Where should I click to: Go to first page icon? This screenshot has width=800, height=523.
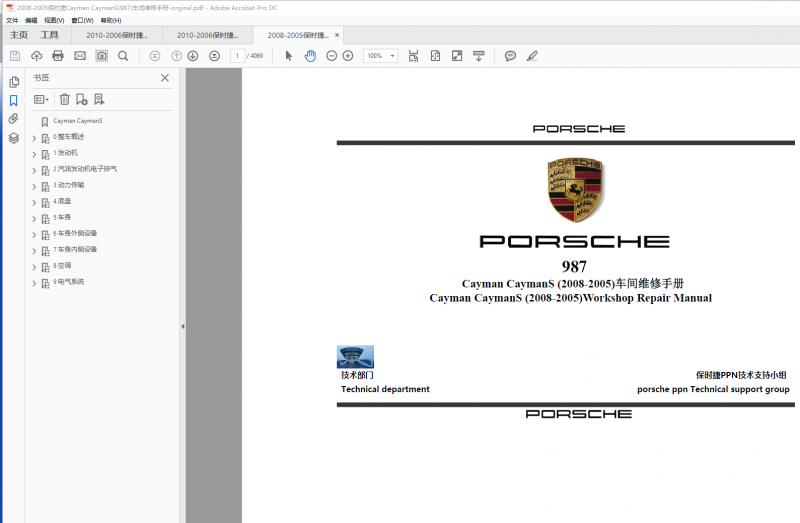coord(155,56)
